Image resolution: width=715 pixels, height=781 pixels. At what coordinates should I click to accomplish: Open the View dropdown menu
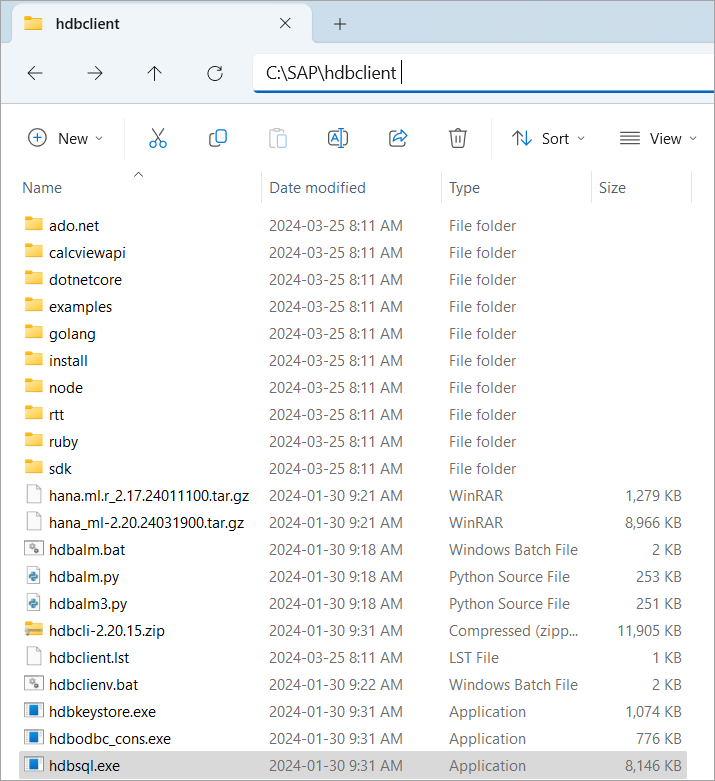pyautogui.click(x=658, y=138)
